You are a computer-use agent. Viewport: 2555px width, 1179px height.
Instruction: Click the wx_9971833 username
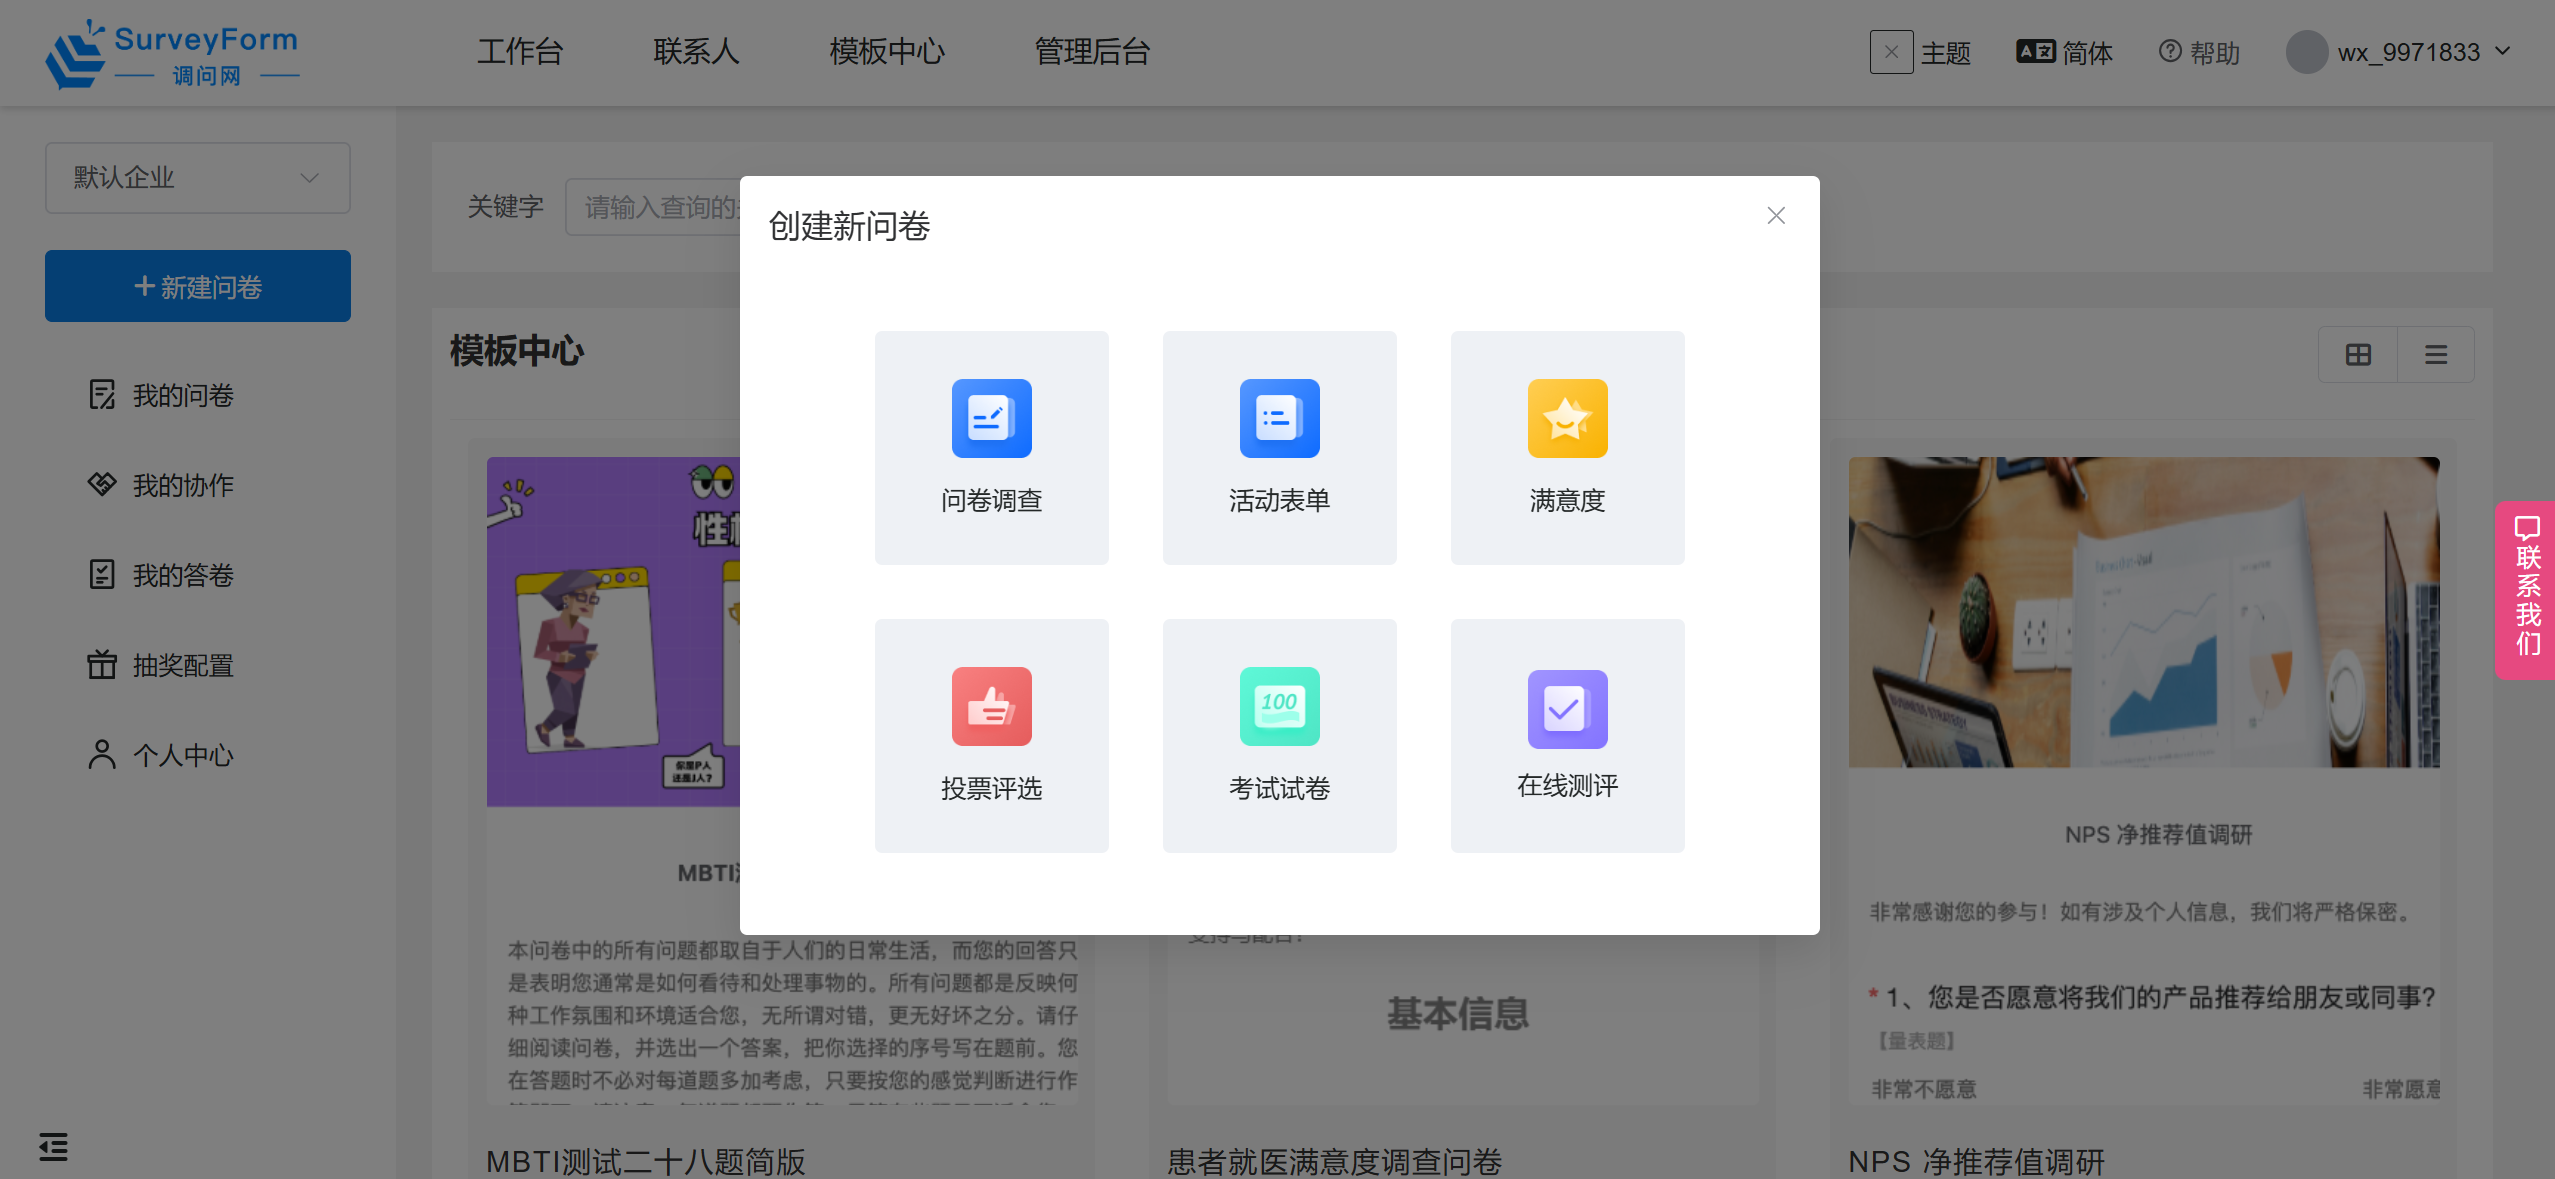(2409, 52)
